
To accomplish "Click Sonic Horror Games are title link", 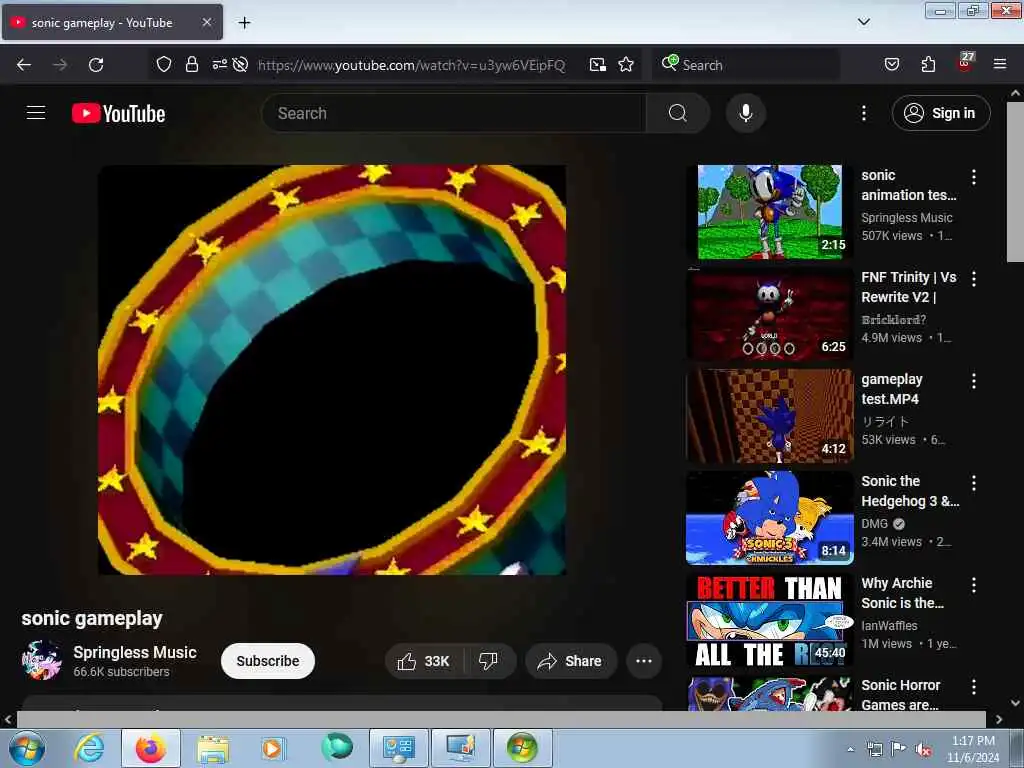I will (x=901, y=695).
